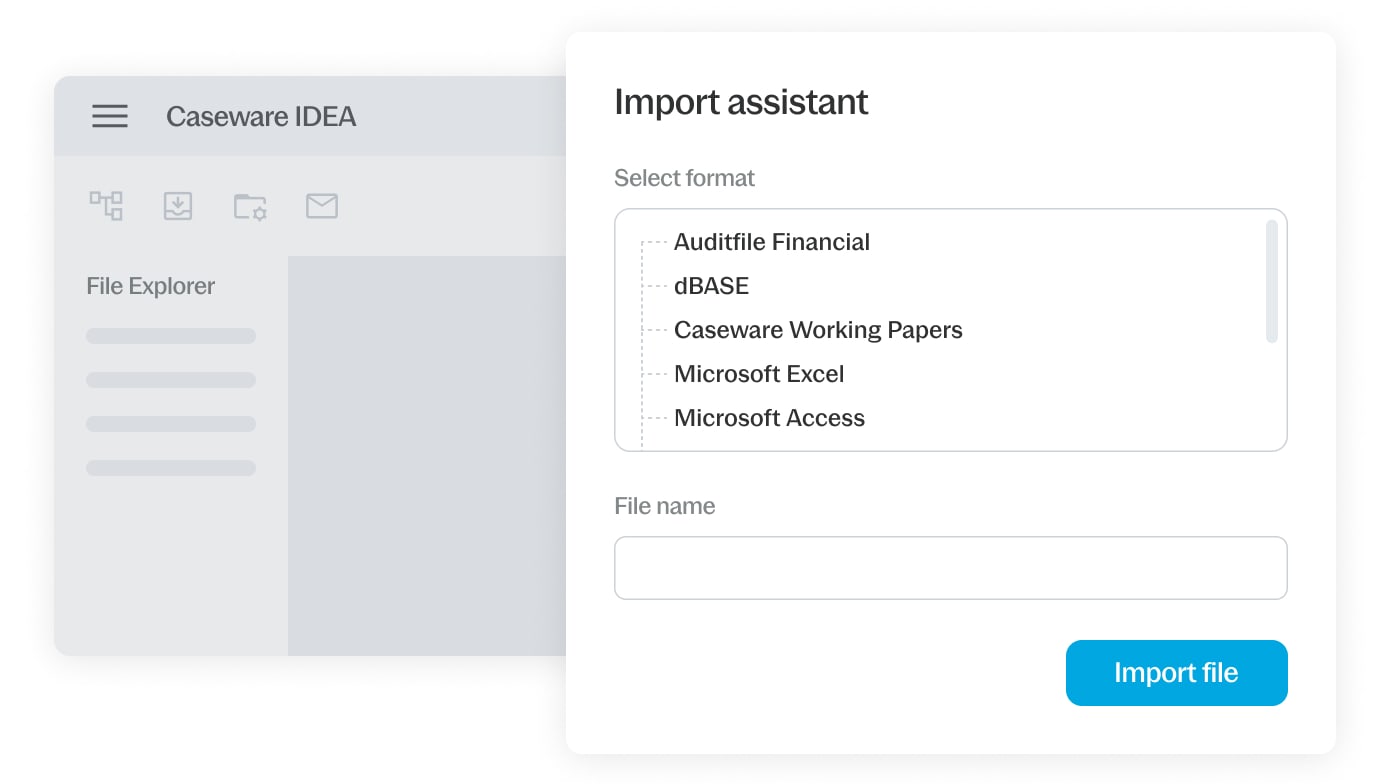The height and width of the screenshot is (784, 1392).
Task: Click the Import assistant dialog heading
Action: point(741,102)
